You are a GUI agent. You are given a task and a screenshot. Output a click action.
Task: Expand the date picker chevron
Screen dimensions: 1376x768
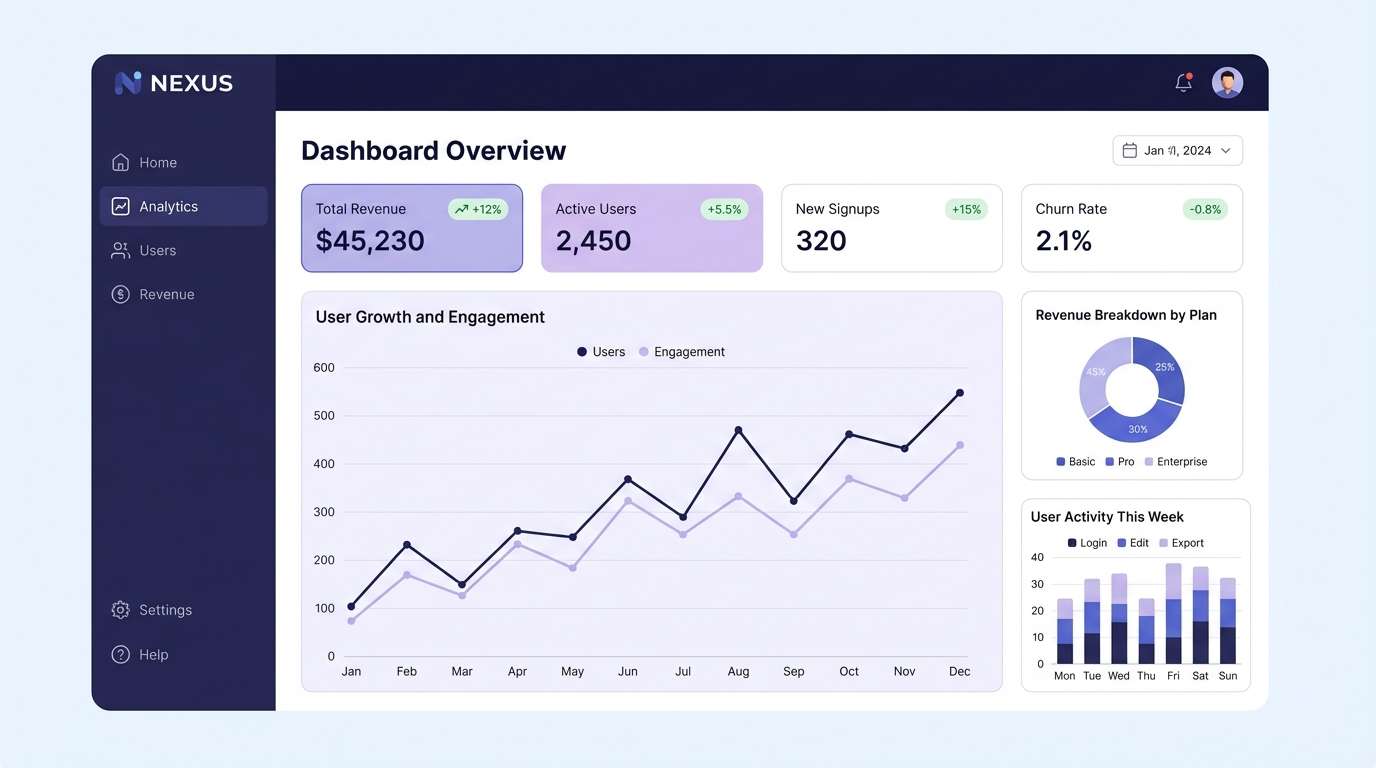1226,150
